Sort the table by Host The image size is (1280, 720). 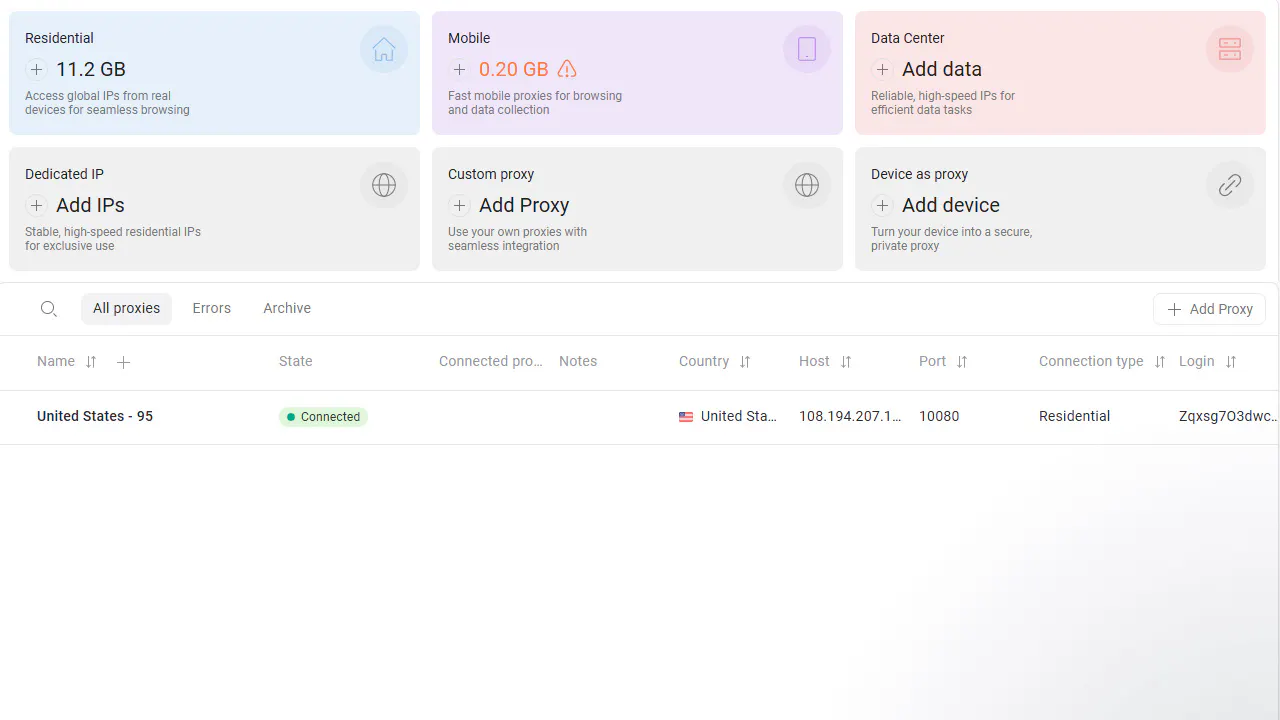pos(846,362)
